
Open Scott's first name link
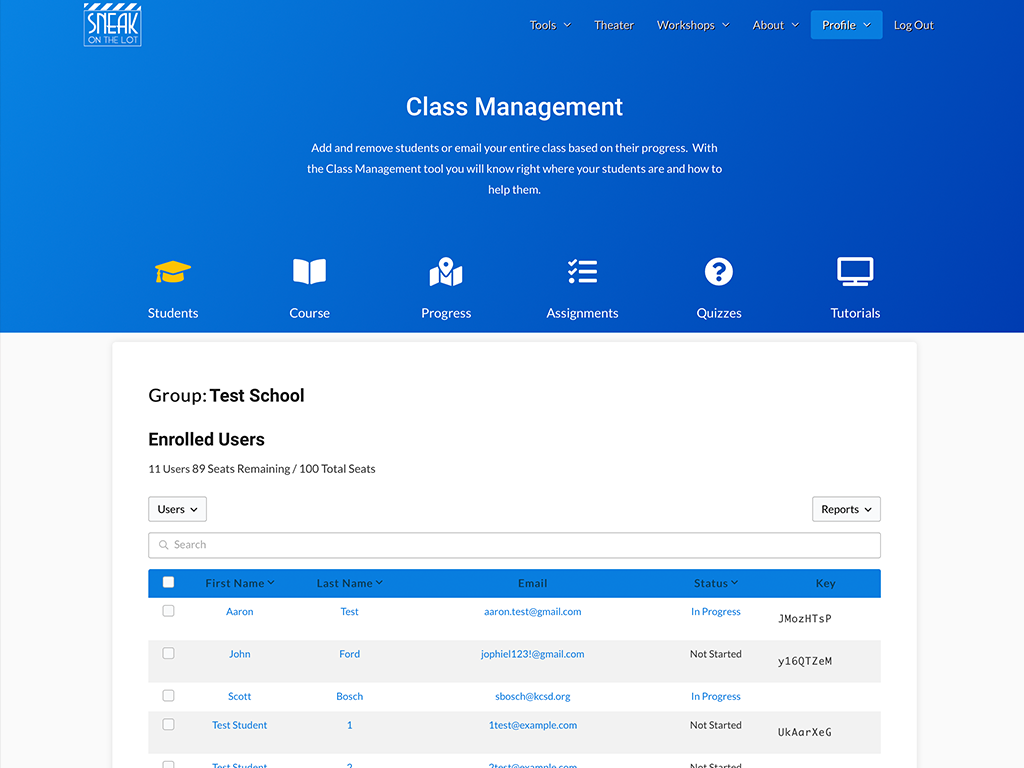(x=240, y=696)
